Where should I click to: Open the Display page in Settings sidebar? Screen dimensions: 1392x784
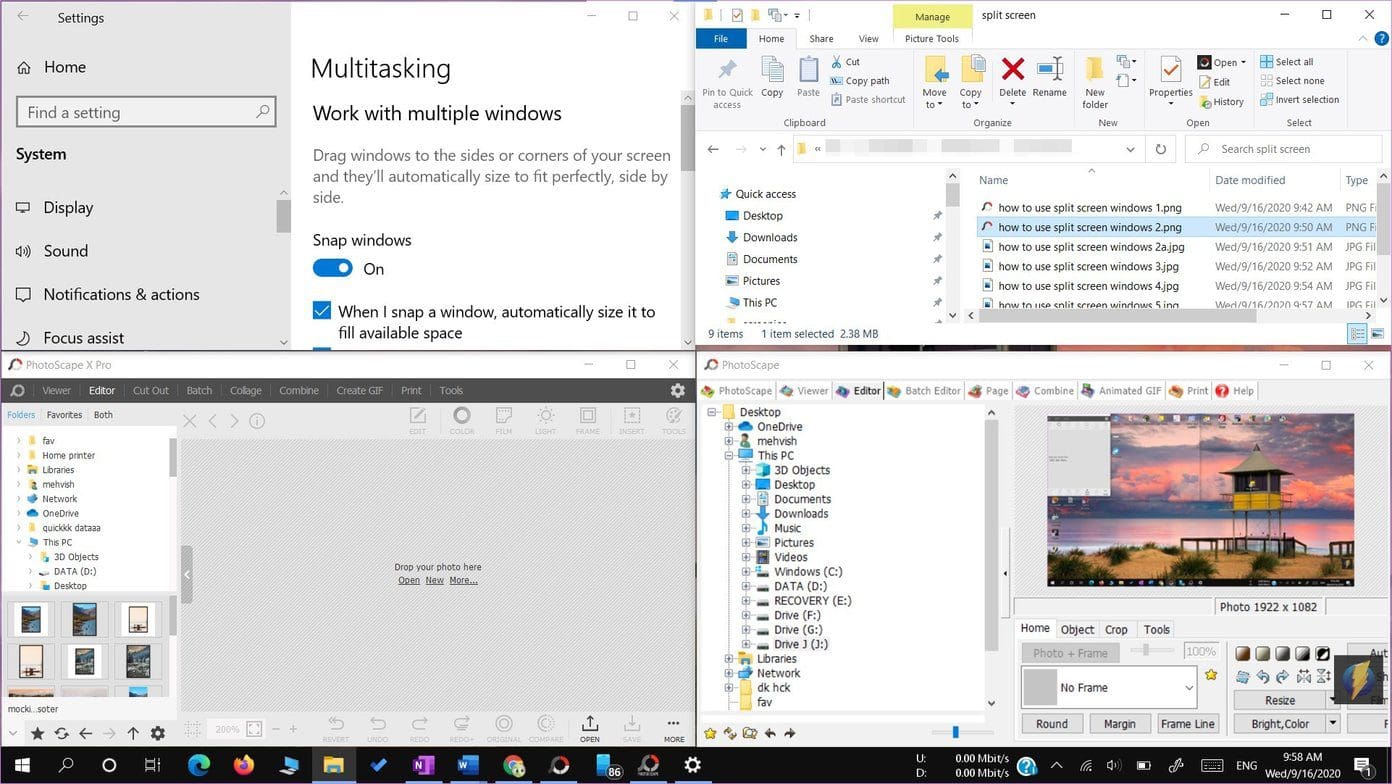coord(68,208)
